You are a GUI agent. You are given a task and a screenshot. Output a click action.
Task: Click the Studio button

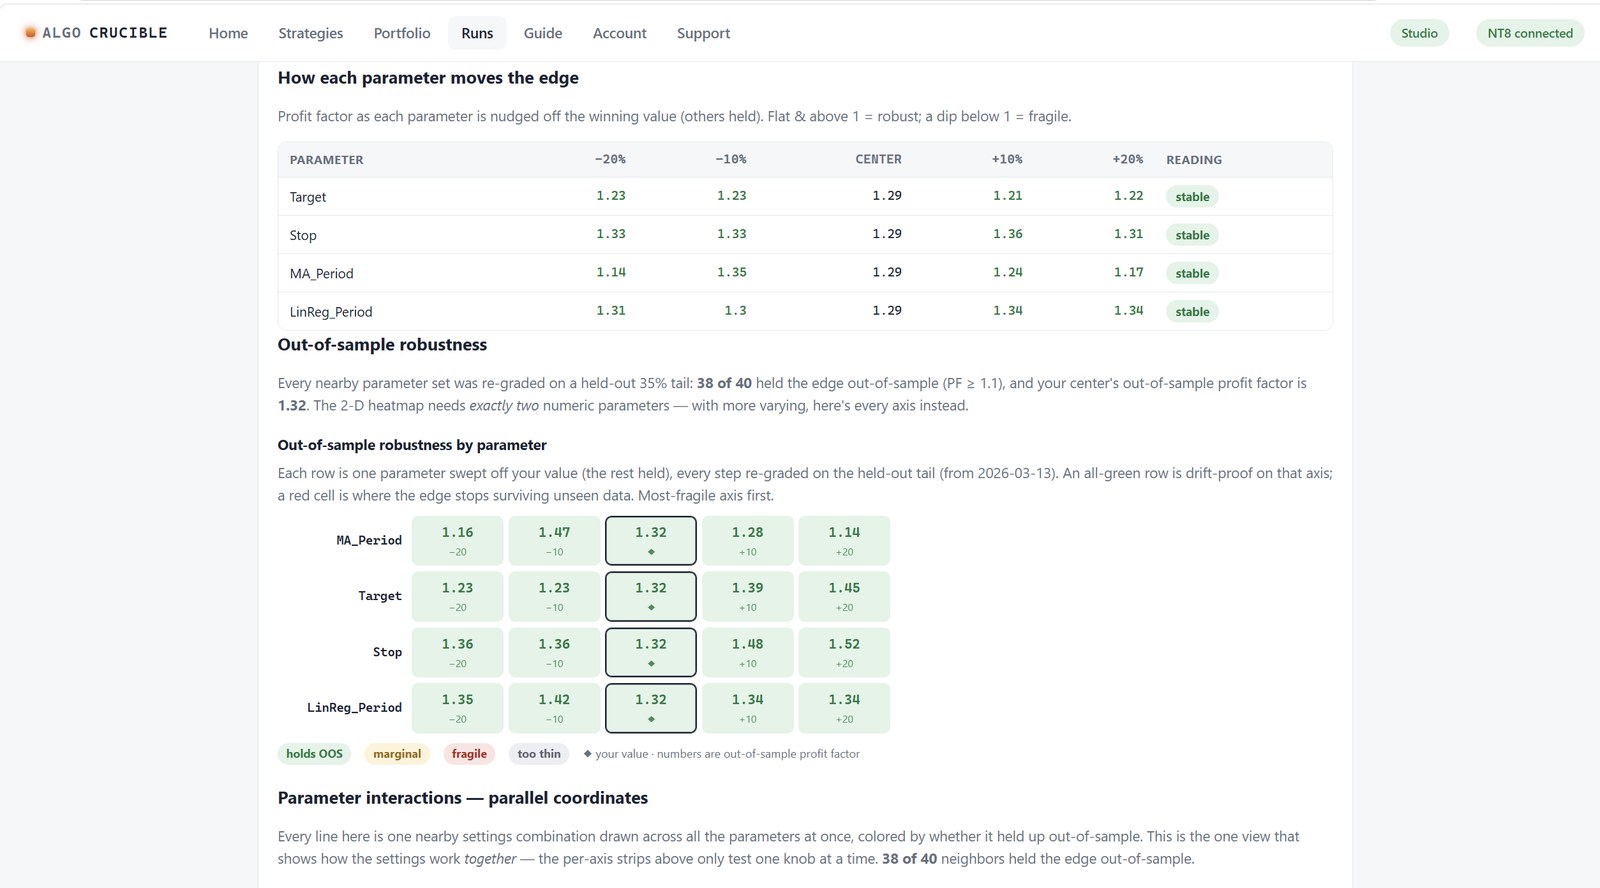(x=1419, y=33)
